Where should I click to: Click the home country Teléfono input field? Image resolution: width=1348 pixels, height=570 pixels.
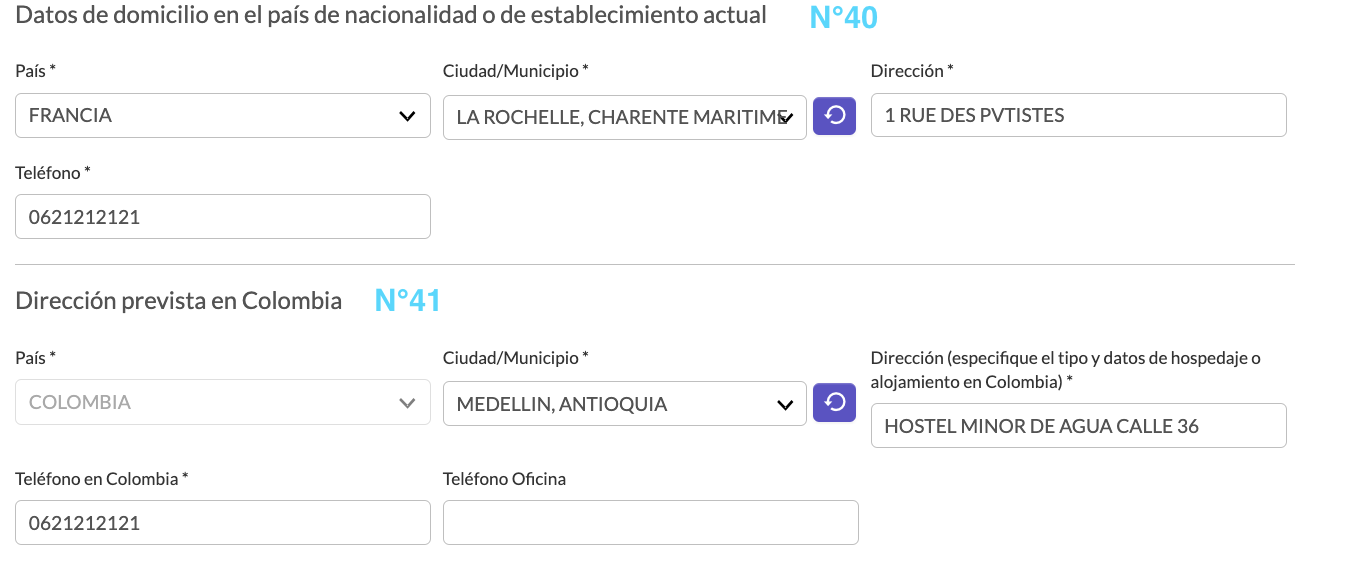click(223, 216)
